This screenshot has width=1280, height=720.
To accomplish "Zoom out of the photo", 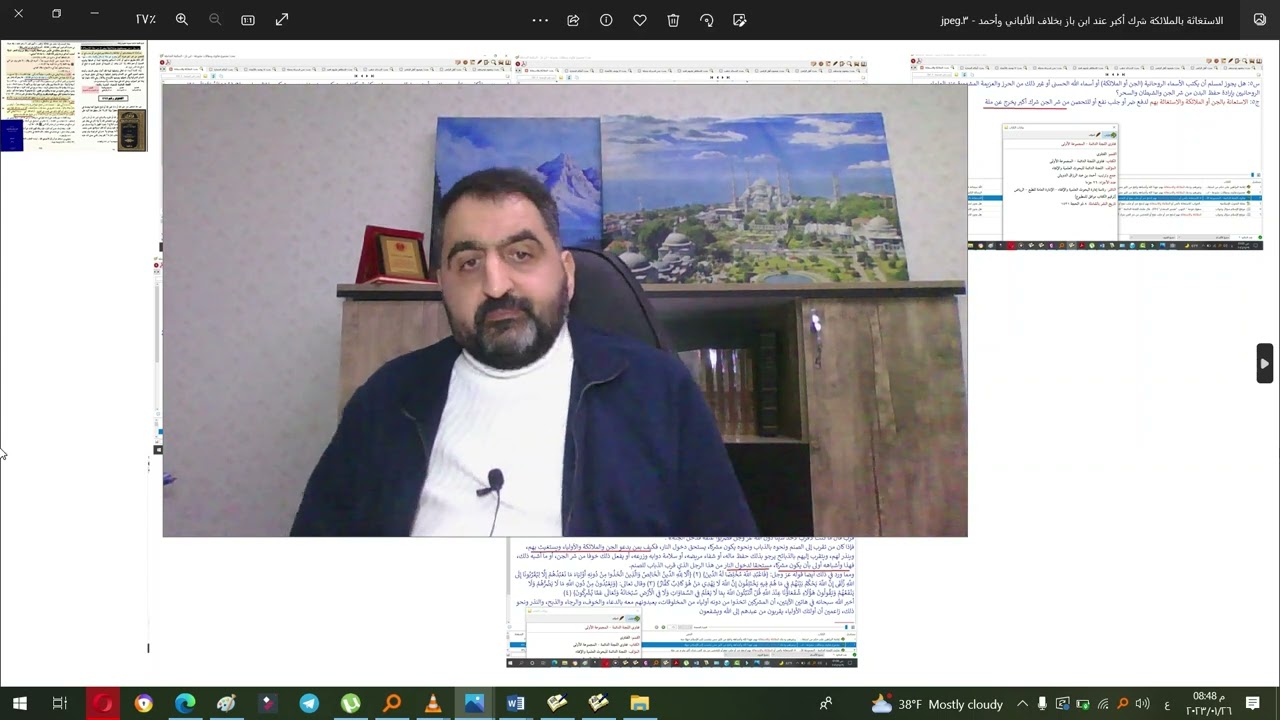I will coord(215,20).
